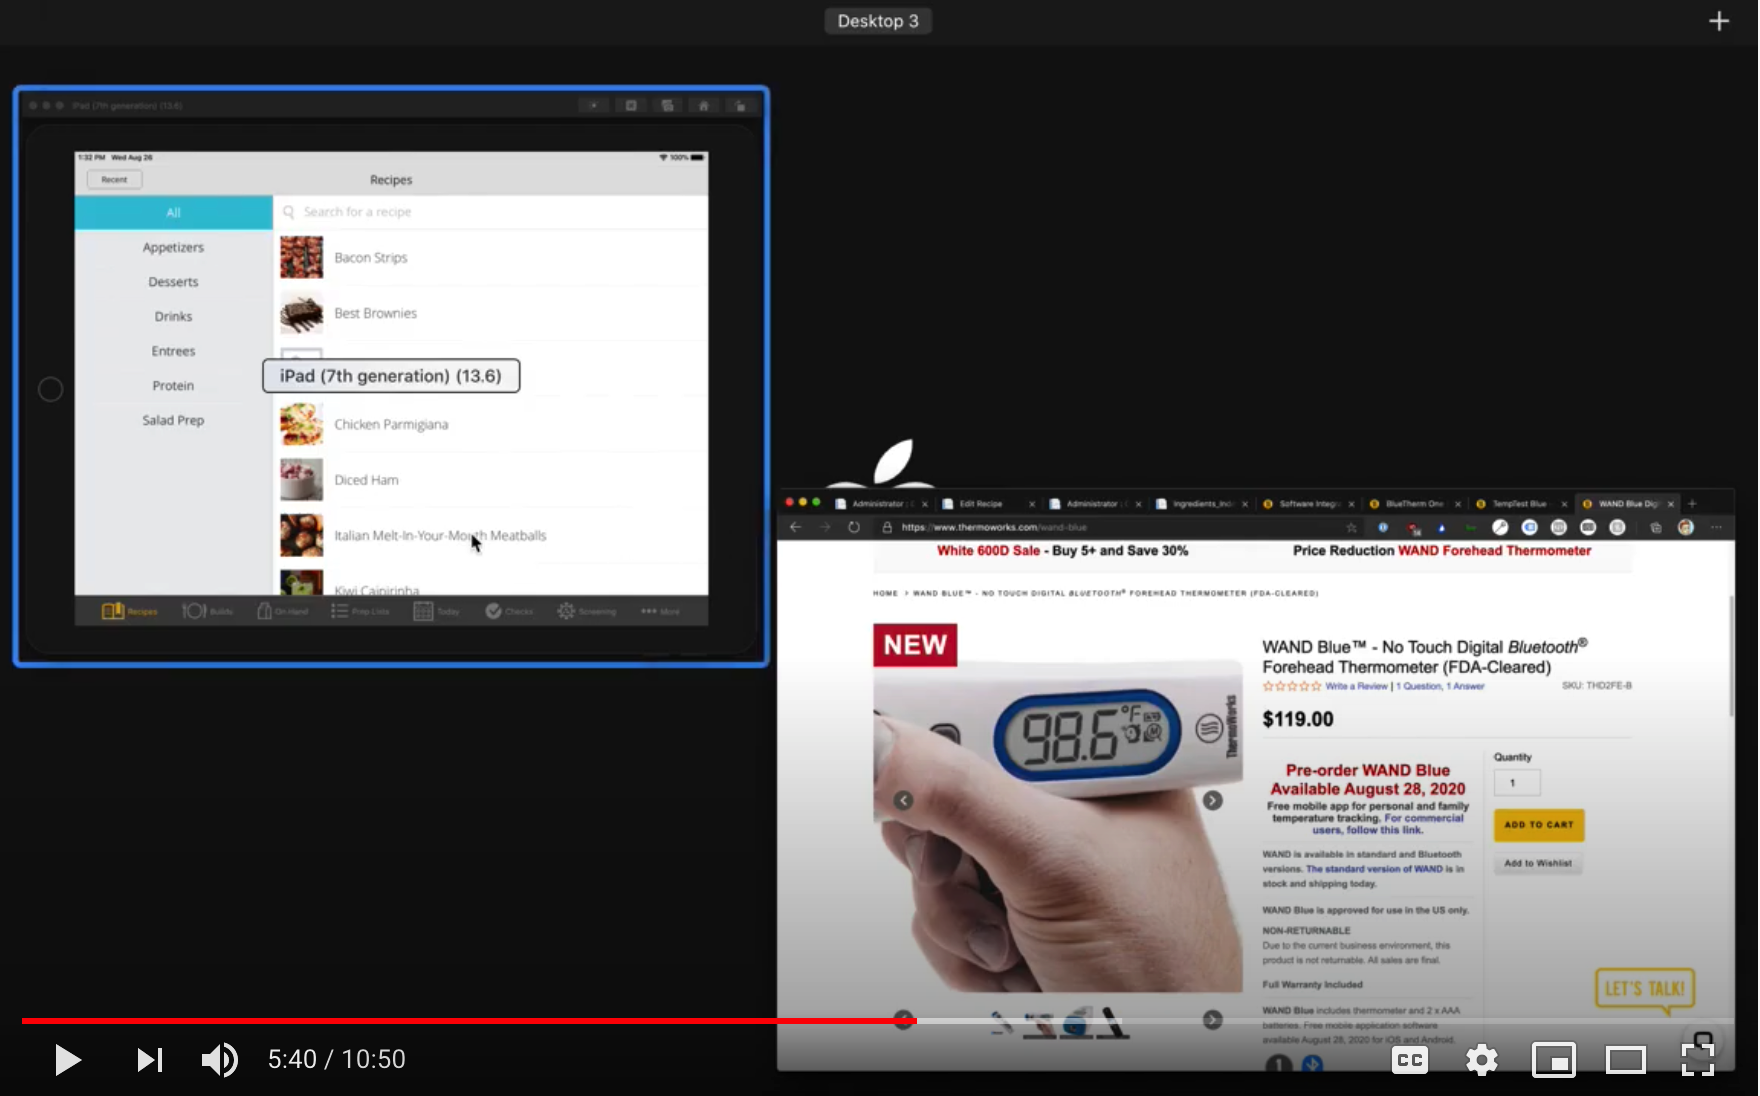Open the Write a Review link
The height and width of the screenshot is (1096, 1760).
coord(1356,686)
